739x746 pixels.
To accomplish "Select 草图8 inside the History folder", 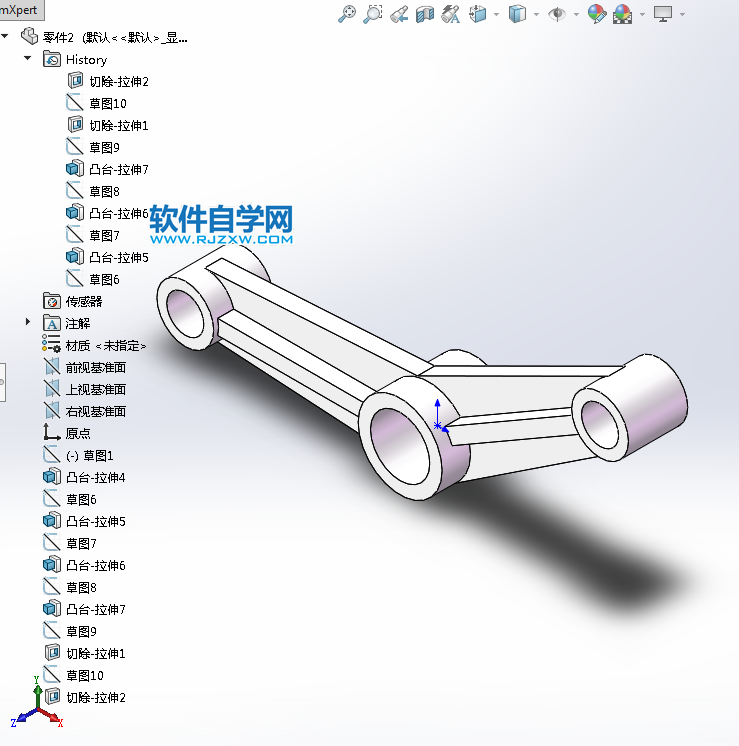I will tap(93, 191).
